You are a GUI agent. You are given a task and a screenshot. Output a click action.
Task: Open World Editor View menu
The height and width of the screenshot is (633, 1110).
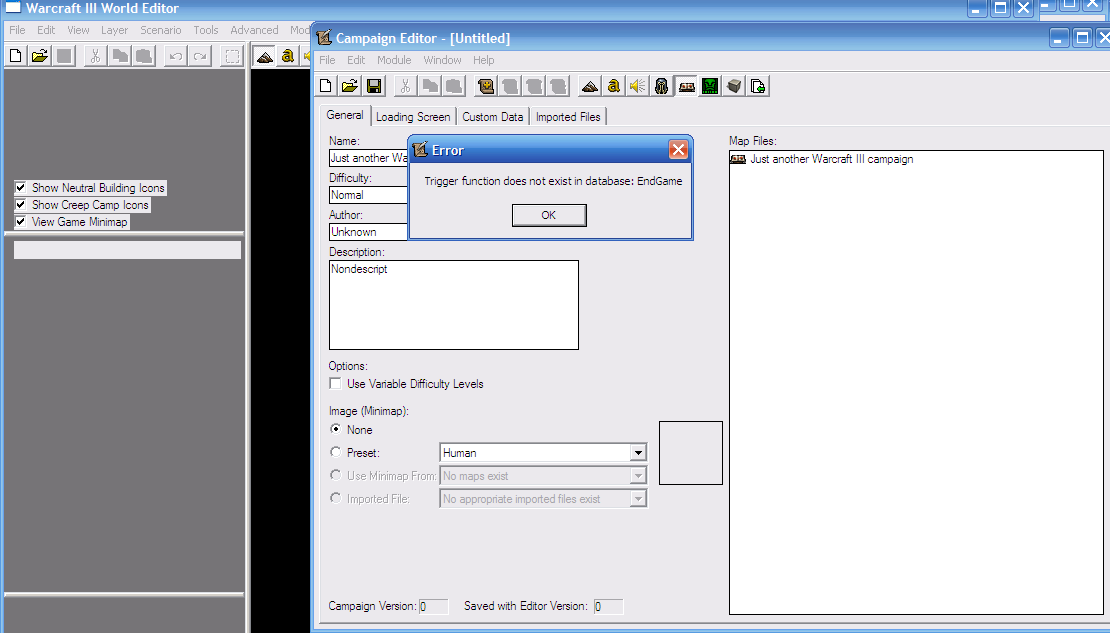click(x=78, y=30)
